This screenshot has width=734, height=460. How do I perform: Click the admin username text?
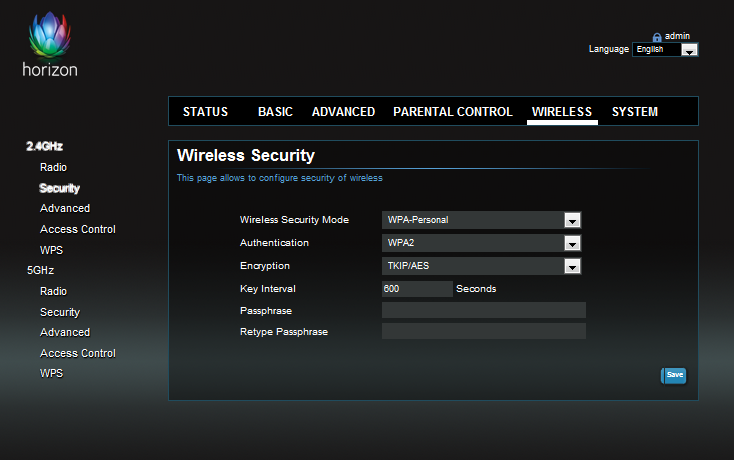677,36
